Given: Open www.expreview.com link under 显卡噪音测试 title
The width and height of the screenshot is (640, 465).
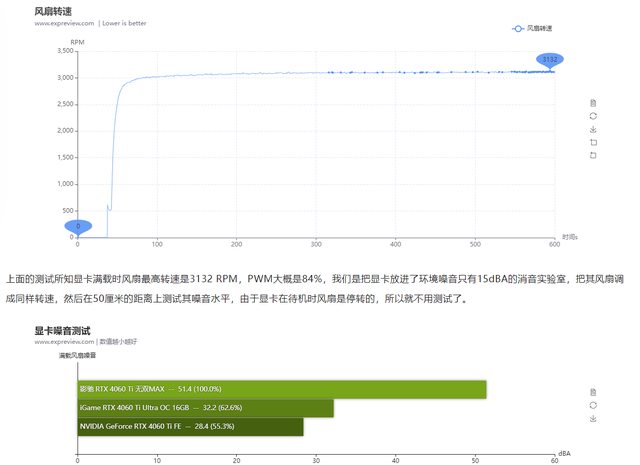Looking at the screenshot, I should pyautogui.click(x=65, y=341).
